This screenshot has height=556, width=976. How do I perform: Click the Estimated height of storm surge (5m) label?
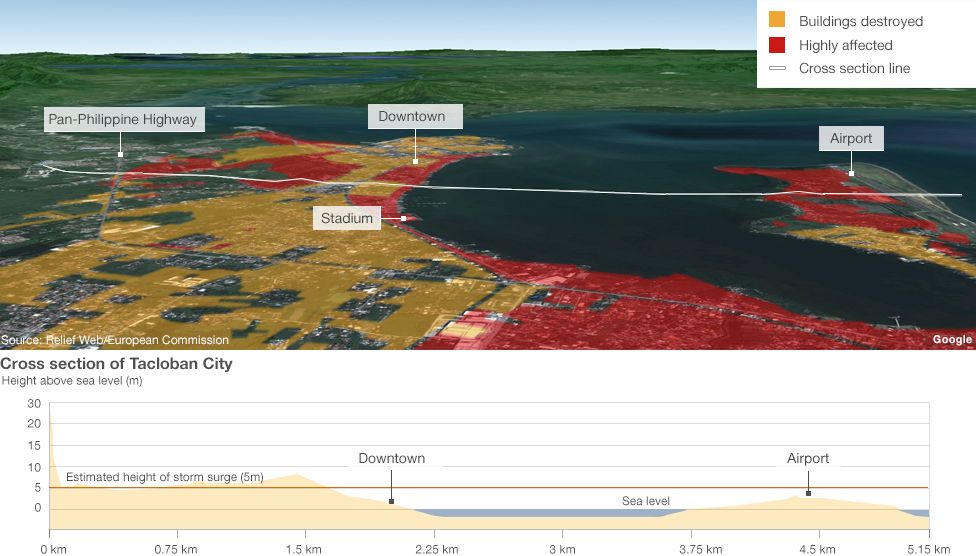[x=165, y=477]
